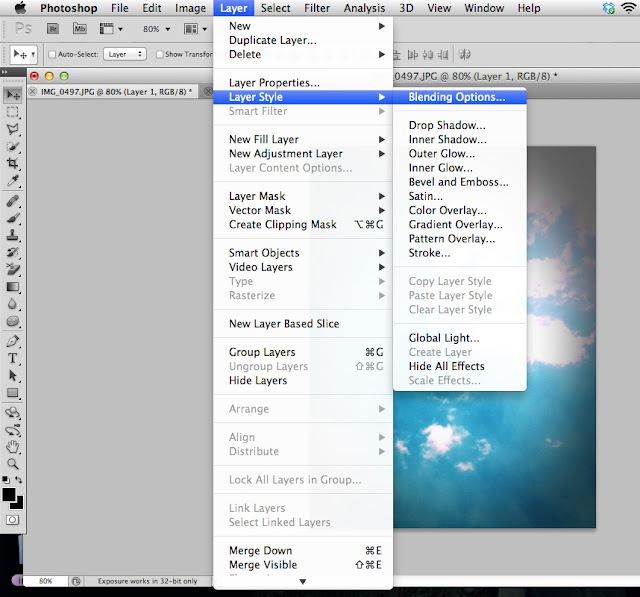Image resolution: width=640 pixels, height=597 pixels.
Task: Swap foreground and background colors
Action: [19, 480]
